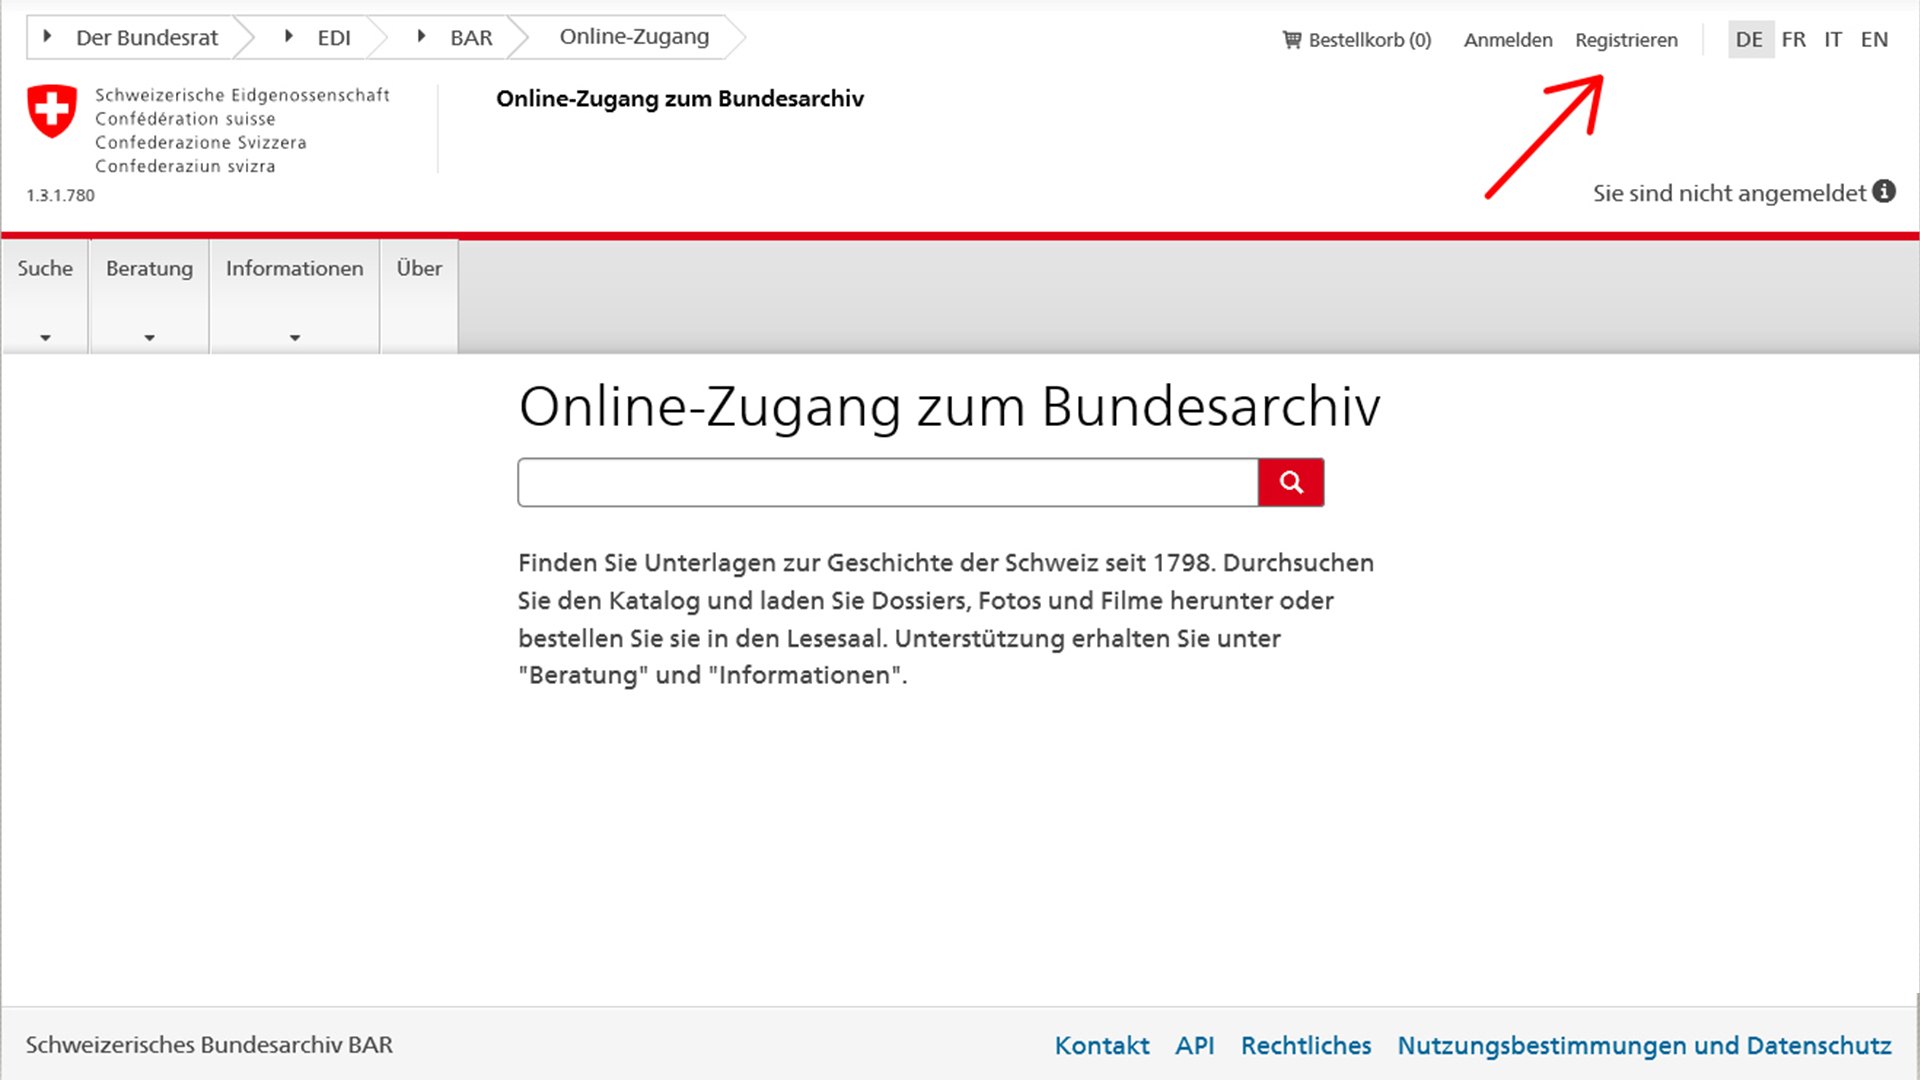The image size is (1920, 1080).
Task: Open the API footer link
Action: tap(1195, 1045)
